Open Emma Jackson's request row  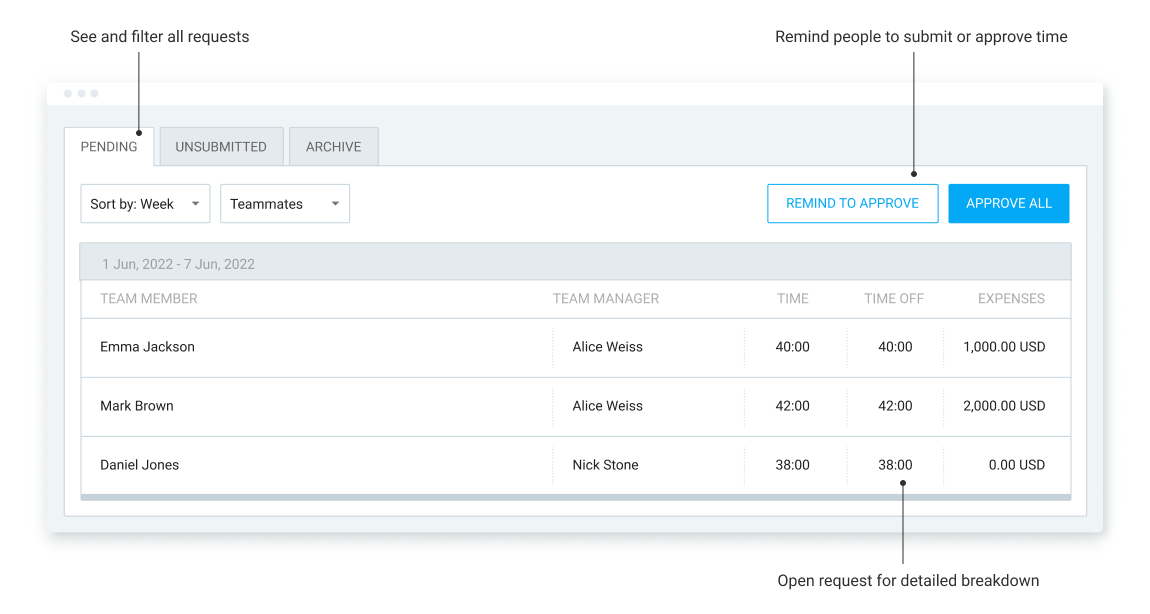147,347
